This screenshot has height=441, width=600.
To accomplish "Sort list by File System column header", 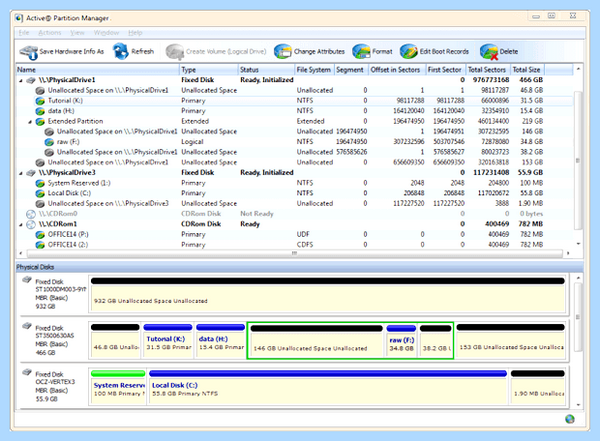I will click(x=315, y=70).
